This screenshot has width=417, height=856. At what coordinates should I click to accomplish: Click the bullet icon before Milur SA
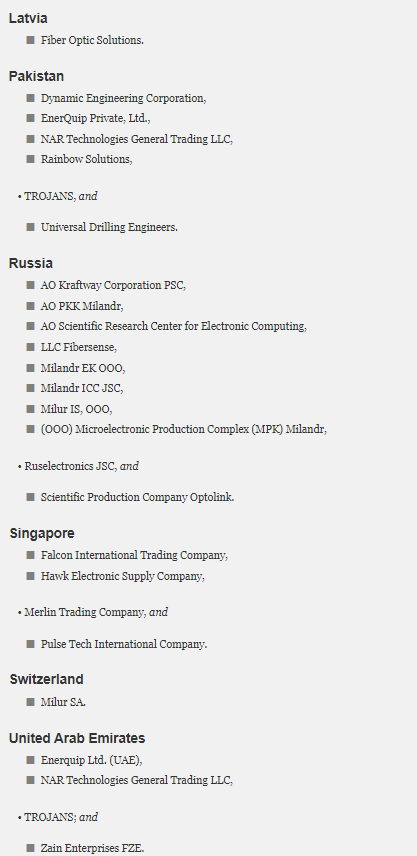coord(30,702)
